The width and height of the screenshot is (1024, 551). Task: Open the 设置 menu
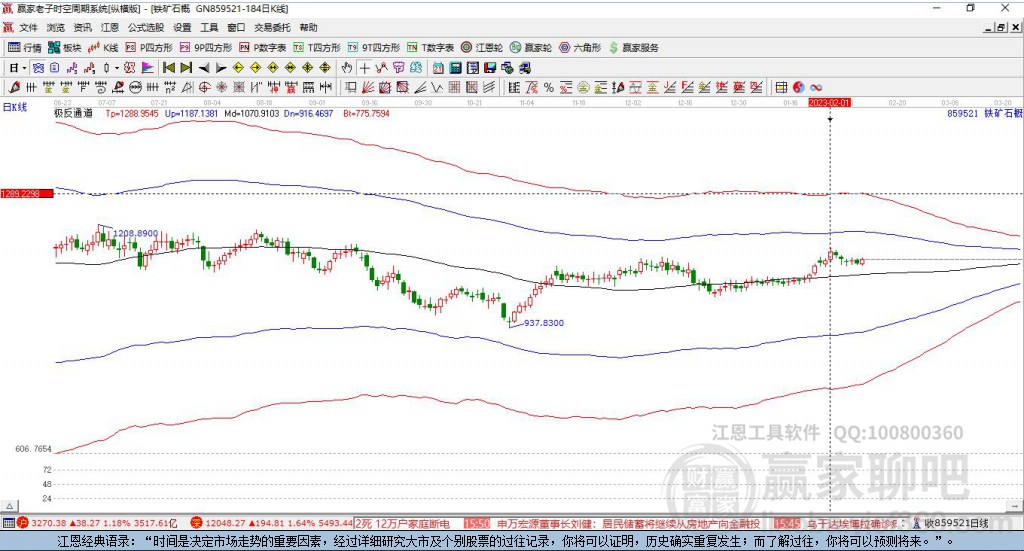(182, 27)
